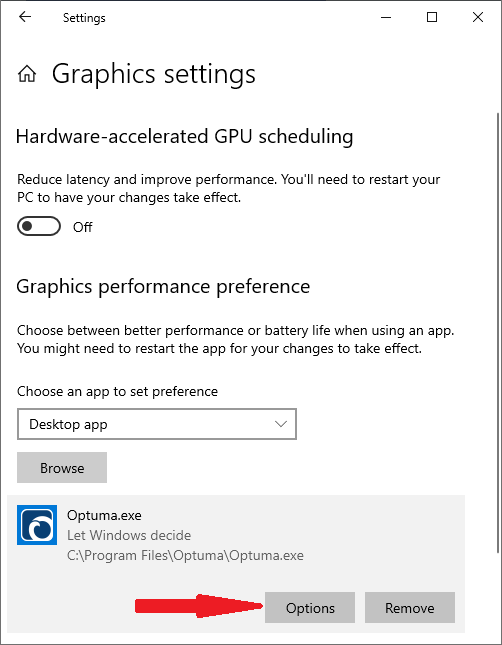Viewport: 502px width, 645px height.
Task: Select the blue Optuma app icon
Action: [37, 525]
